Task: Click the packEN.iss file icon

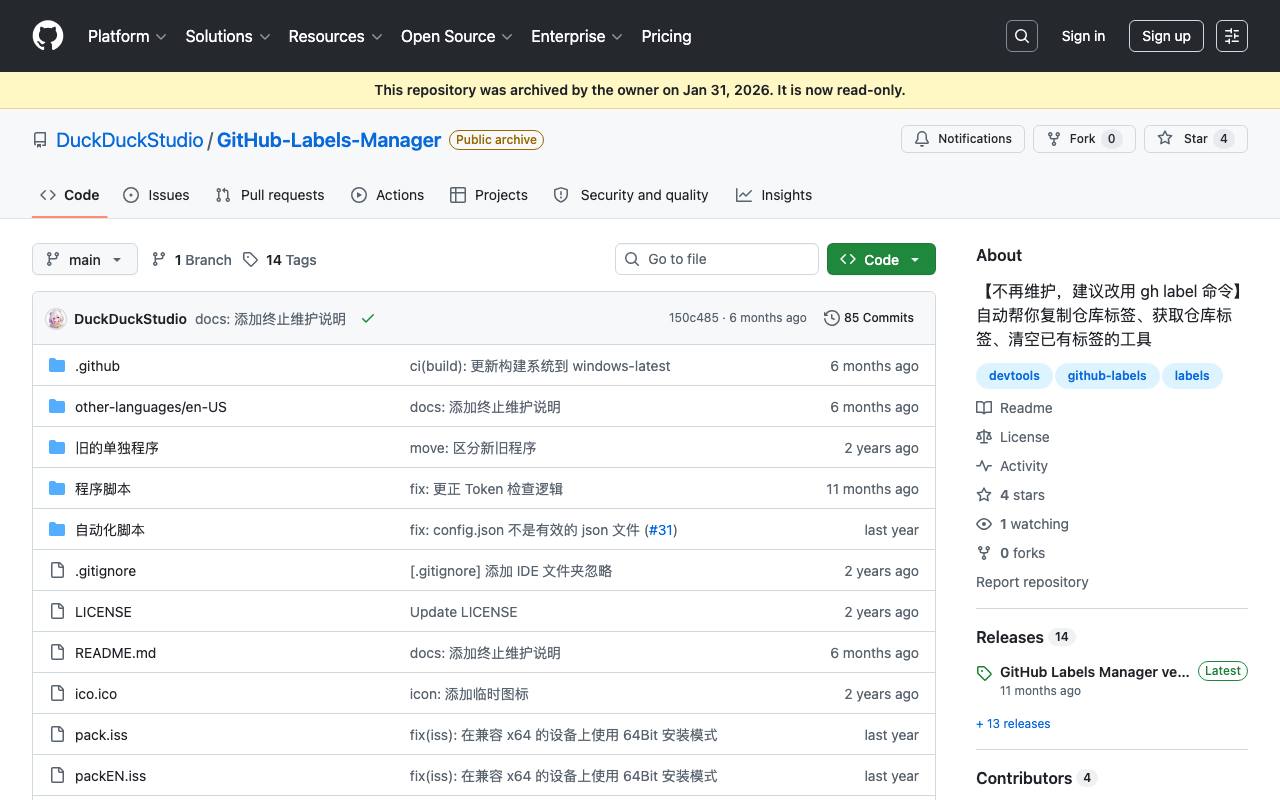Action: click(x=57, y=776)
